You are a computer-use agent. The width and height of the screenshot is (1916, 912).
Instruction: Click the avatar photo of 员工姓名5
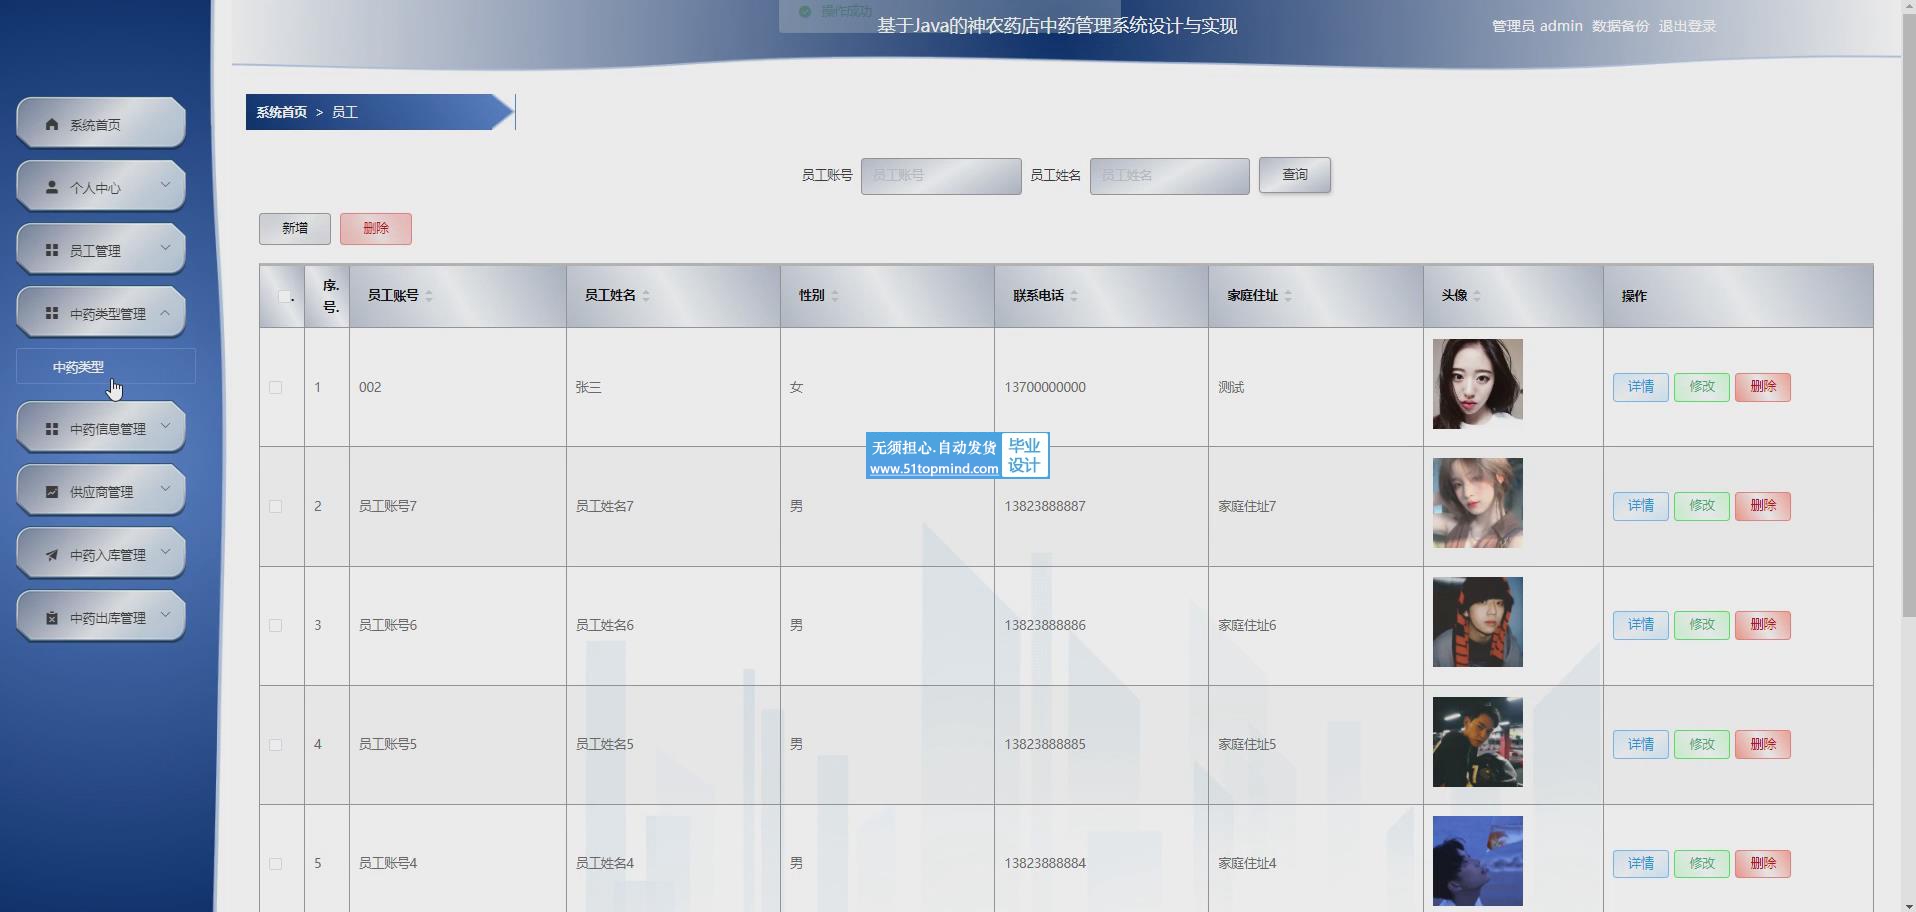(x=1478, y=742)
